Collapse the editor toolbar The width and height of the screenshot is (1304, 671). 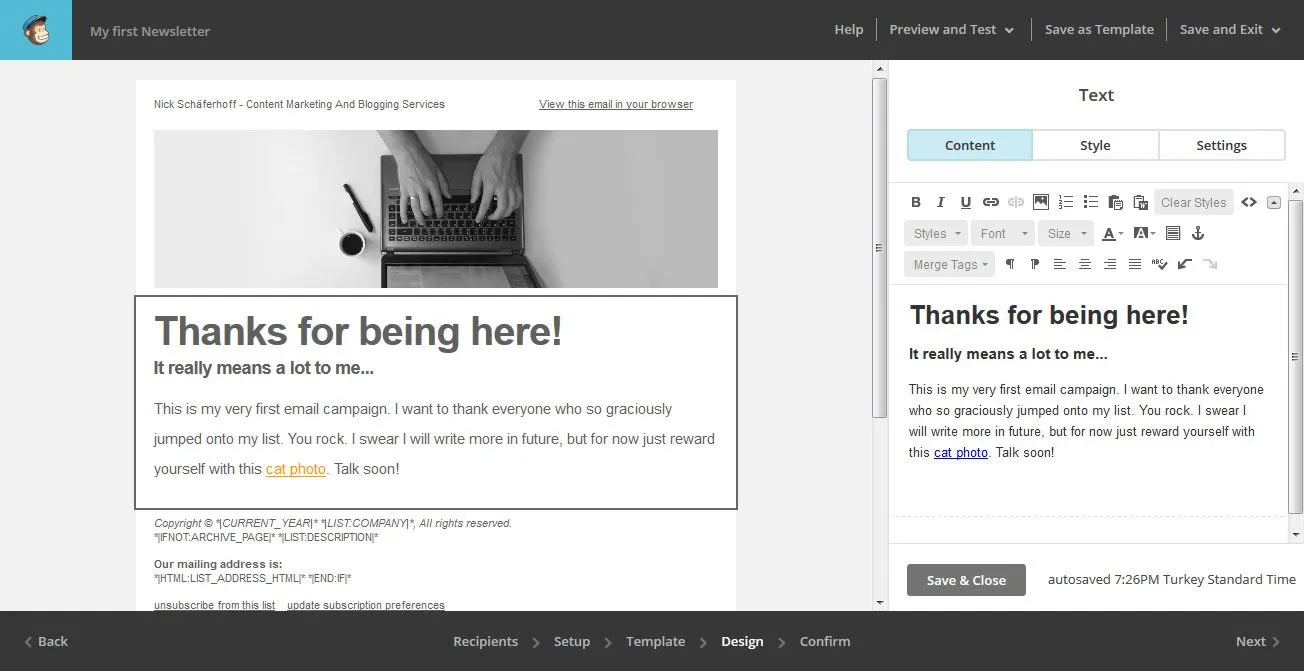click(x=1274, y=202)
